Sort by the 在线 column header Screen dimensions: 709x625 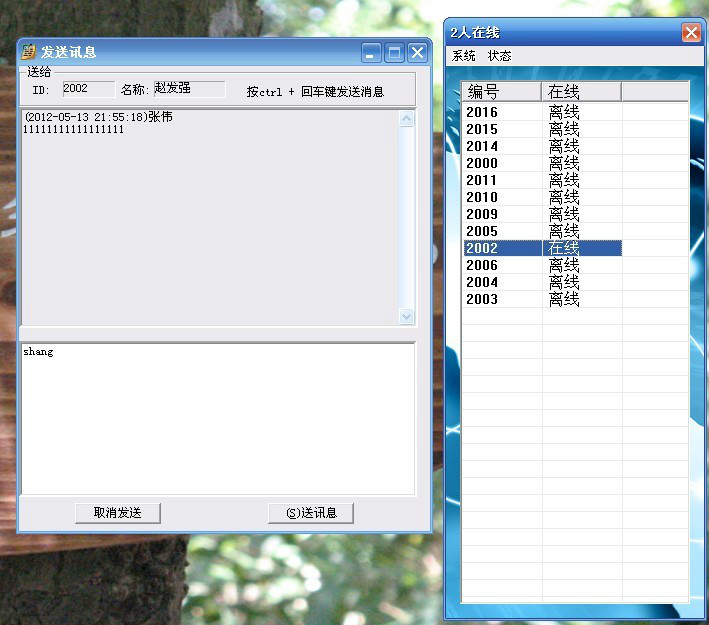pyautogui.click(x=581, y=92)
